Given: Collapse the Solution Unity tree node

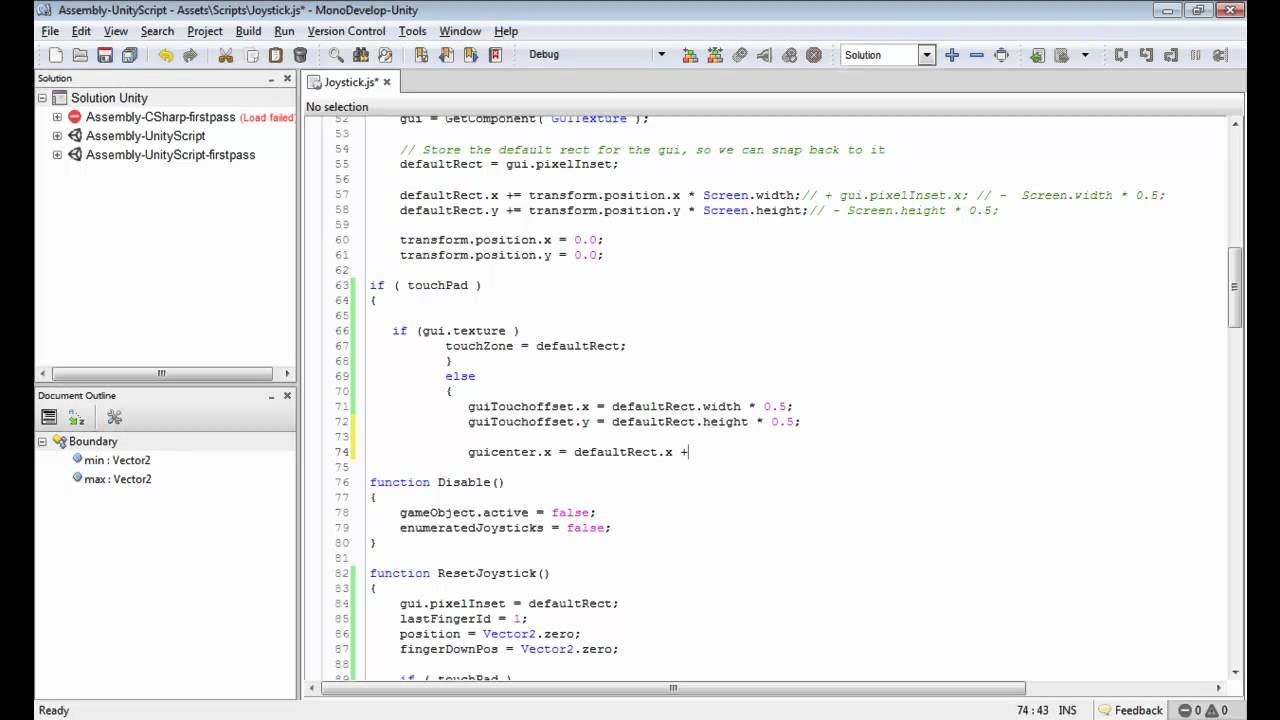Looking at the screenshot, I should (x=43, y=98).
